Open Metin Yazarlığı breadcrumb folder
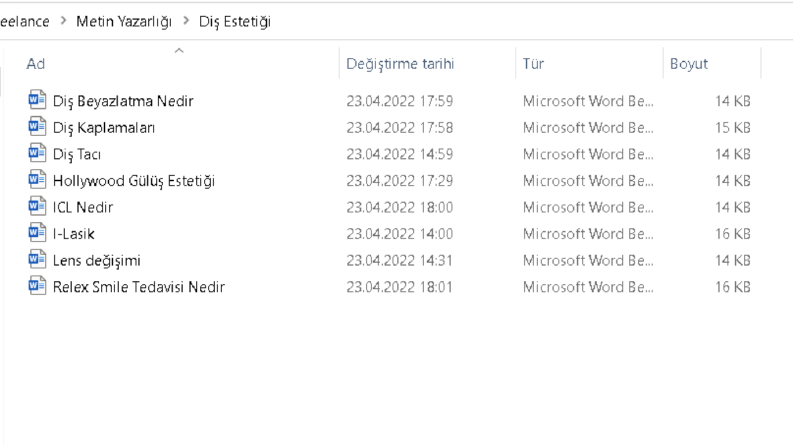The width and height of the screenshot is (793, 446). pyautogui.click(x=124, y=22)
